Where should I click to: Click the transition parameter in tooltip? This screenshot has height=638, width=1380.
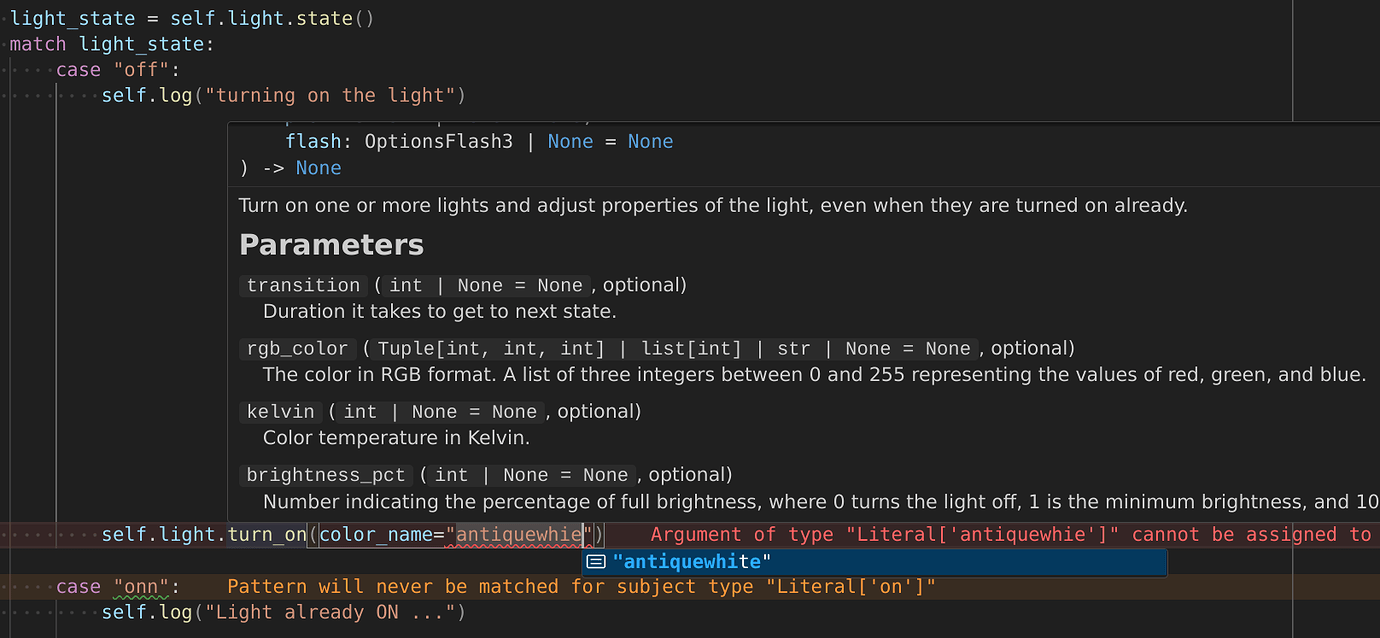[304, 286]
